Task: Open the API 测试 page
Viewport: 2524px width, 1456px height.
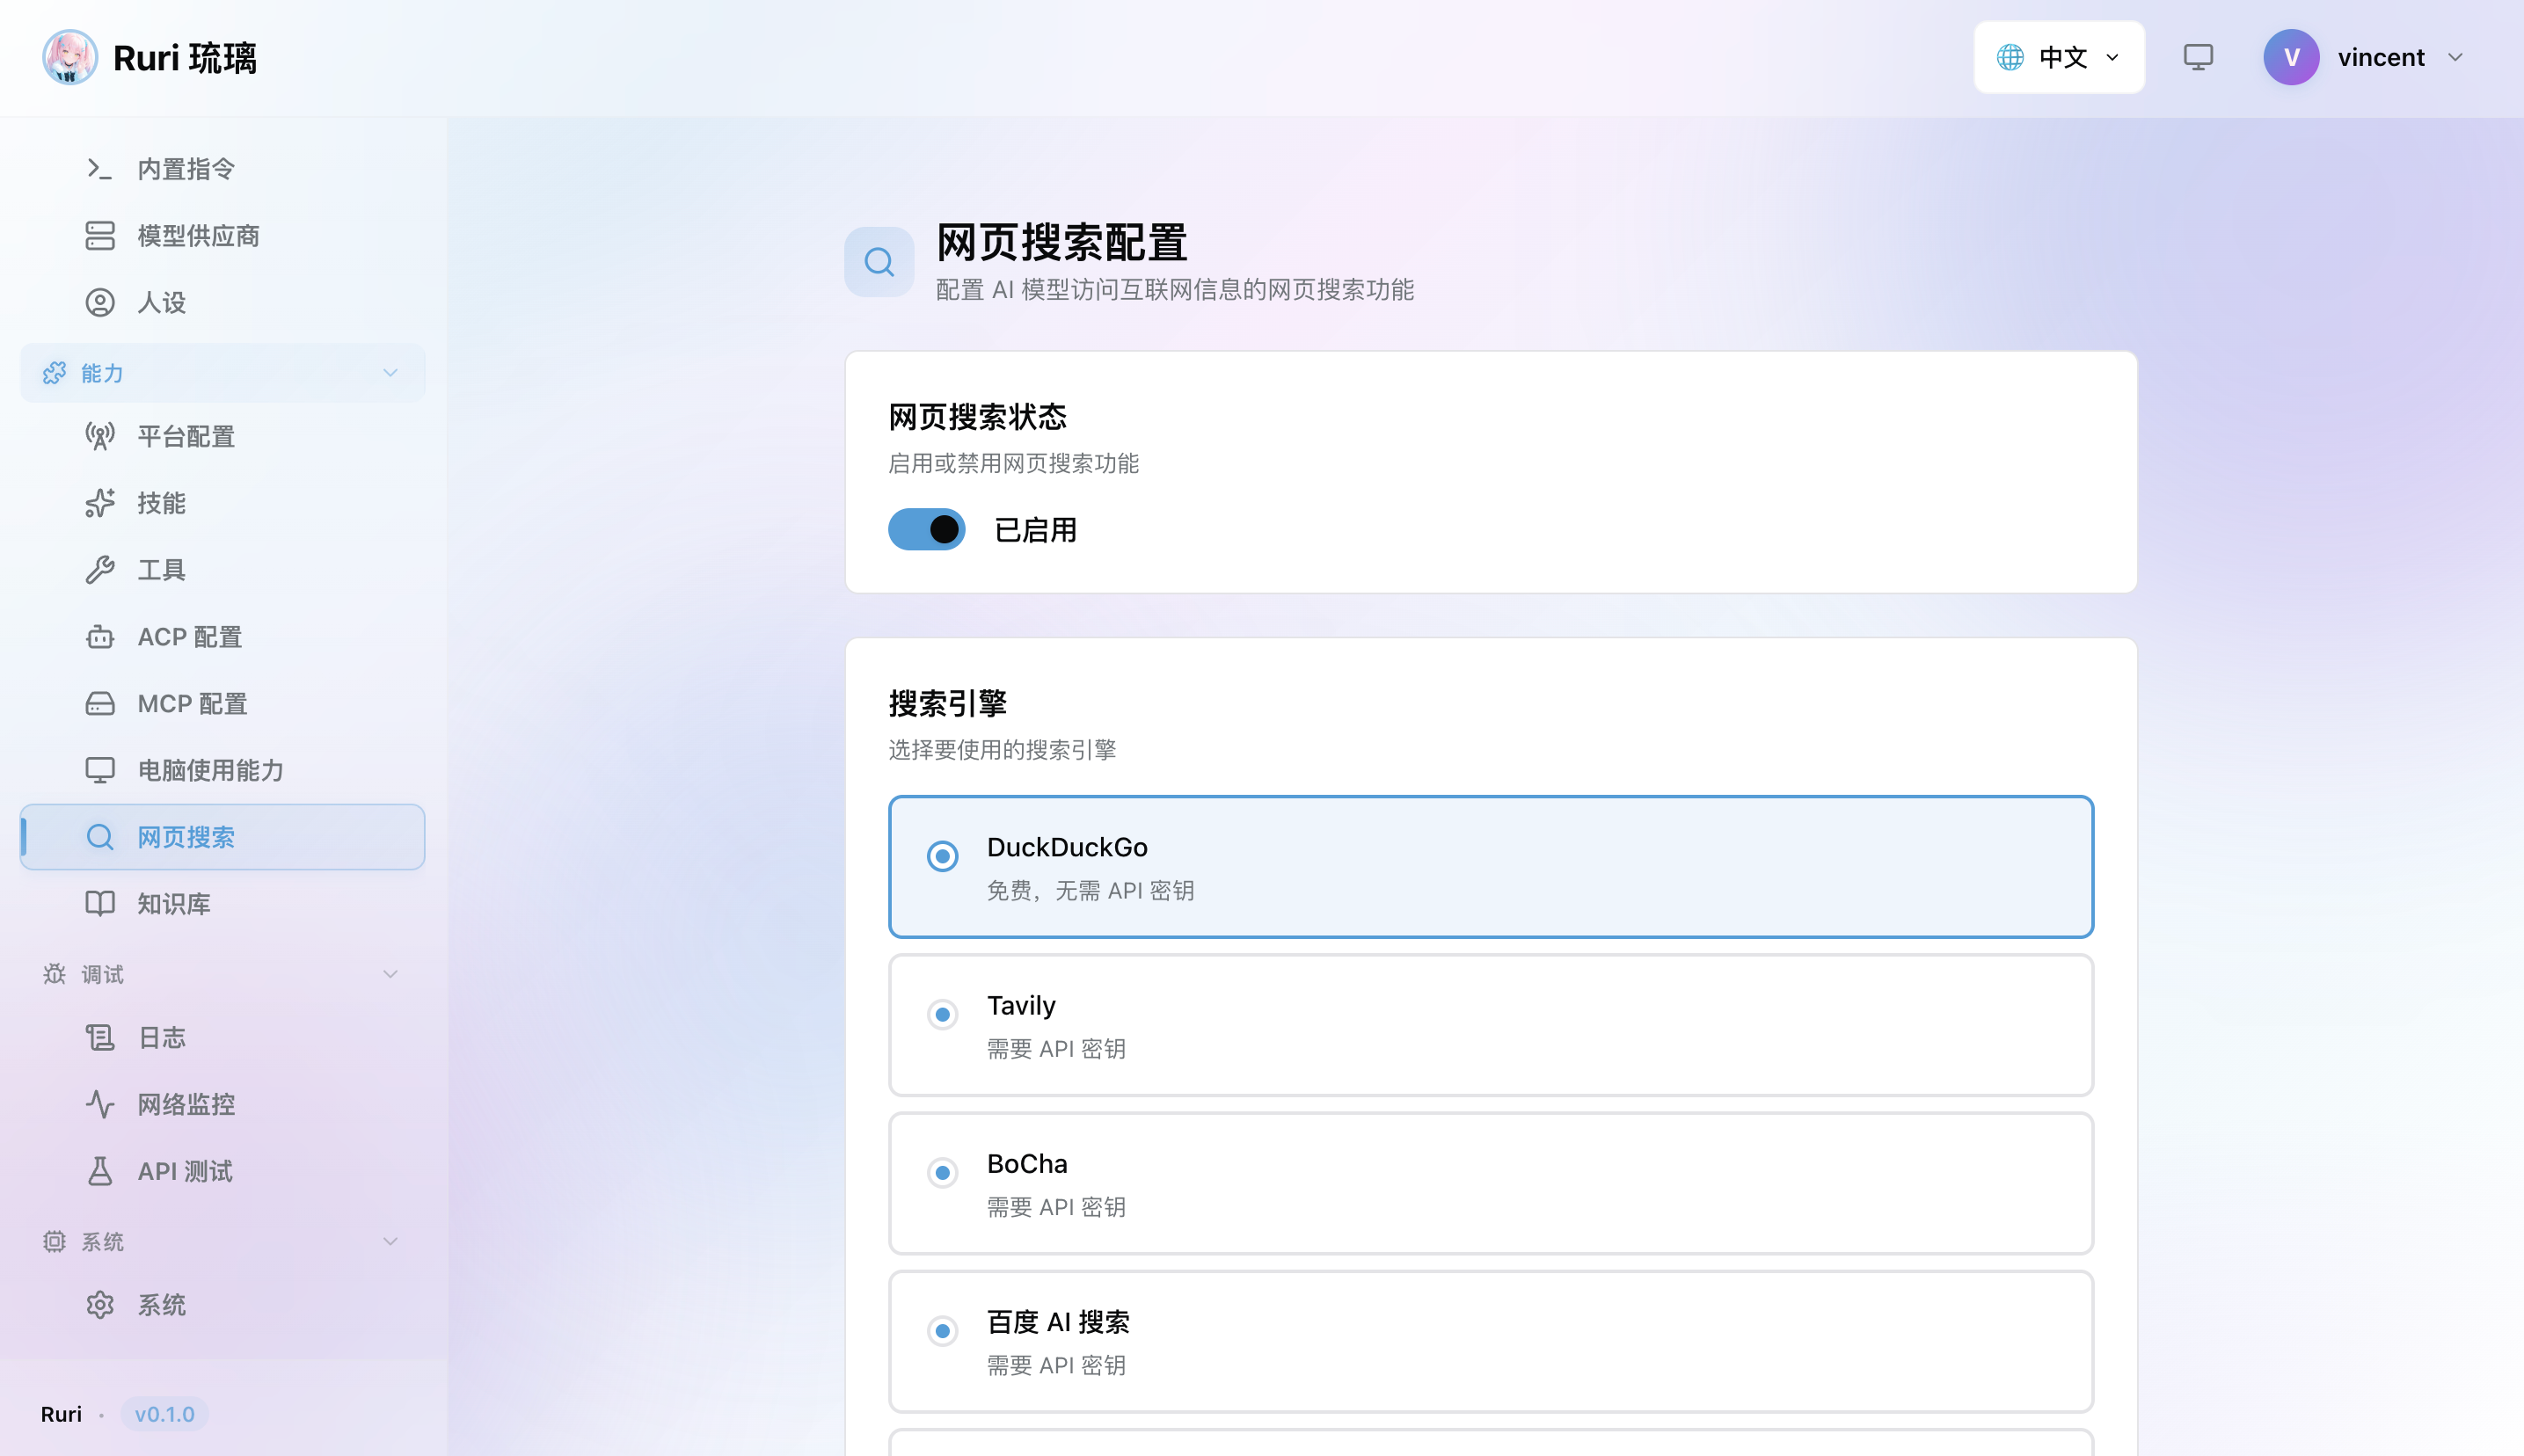Action: point(222,1171)
